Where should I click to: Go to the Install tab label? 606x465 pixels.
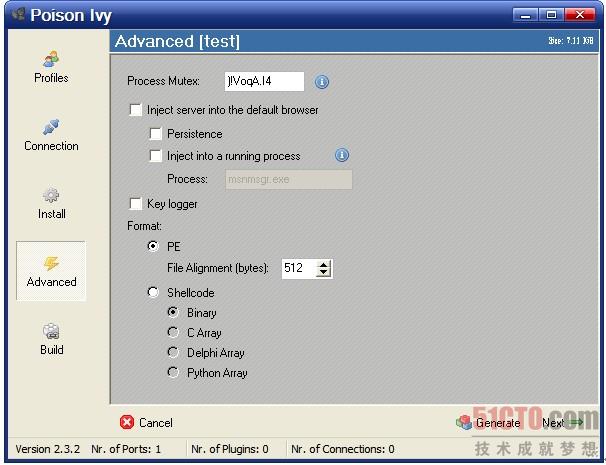[51, 214]
